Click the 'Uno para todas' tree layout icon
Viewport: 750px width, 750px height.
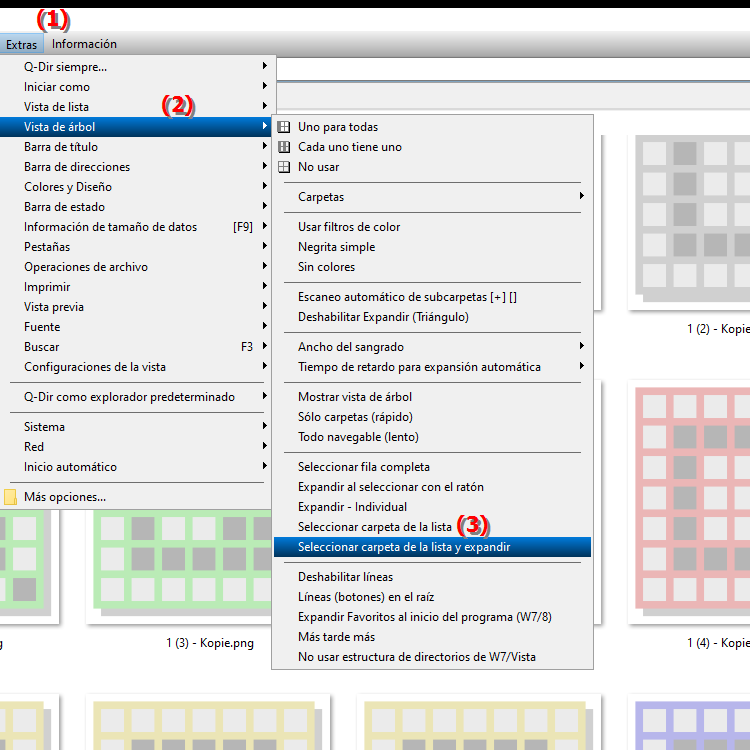(x=284, y=127)
